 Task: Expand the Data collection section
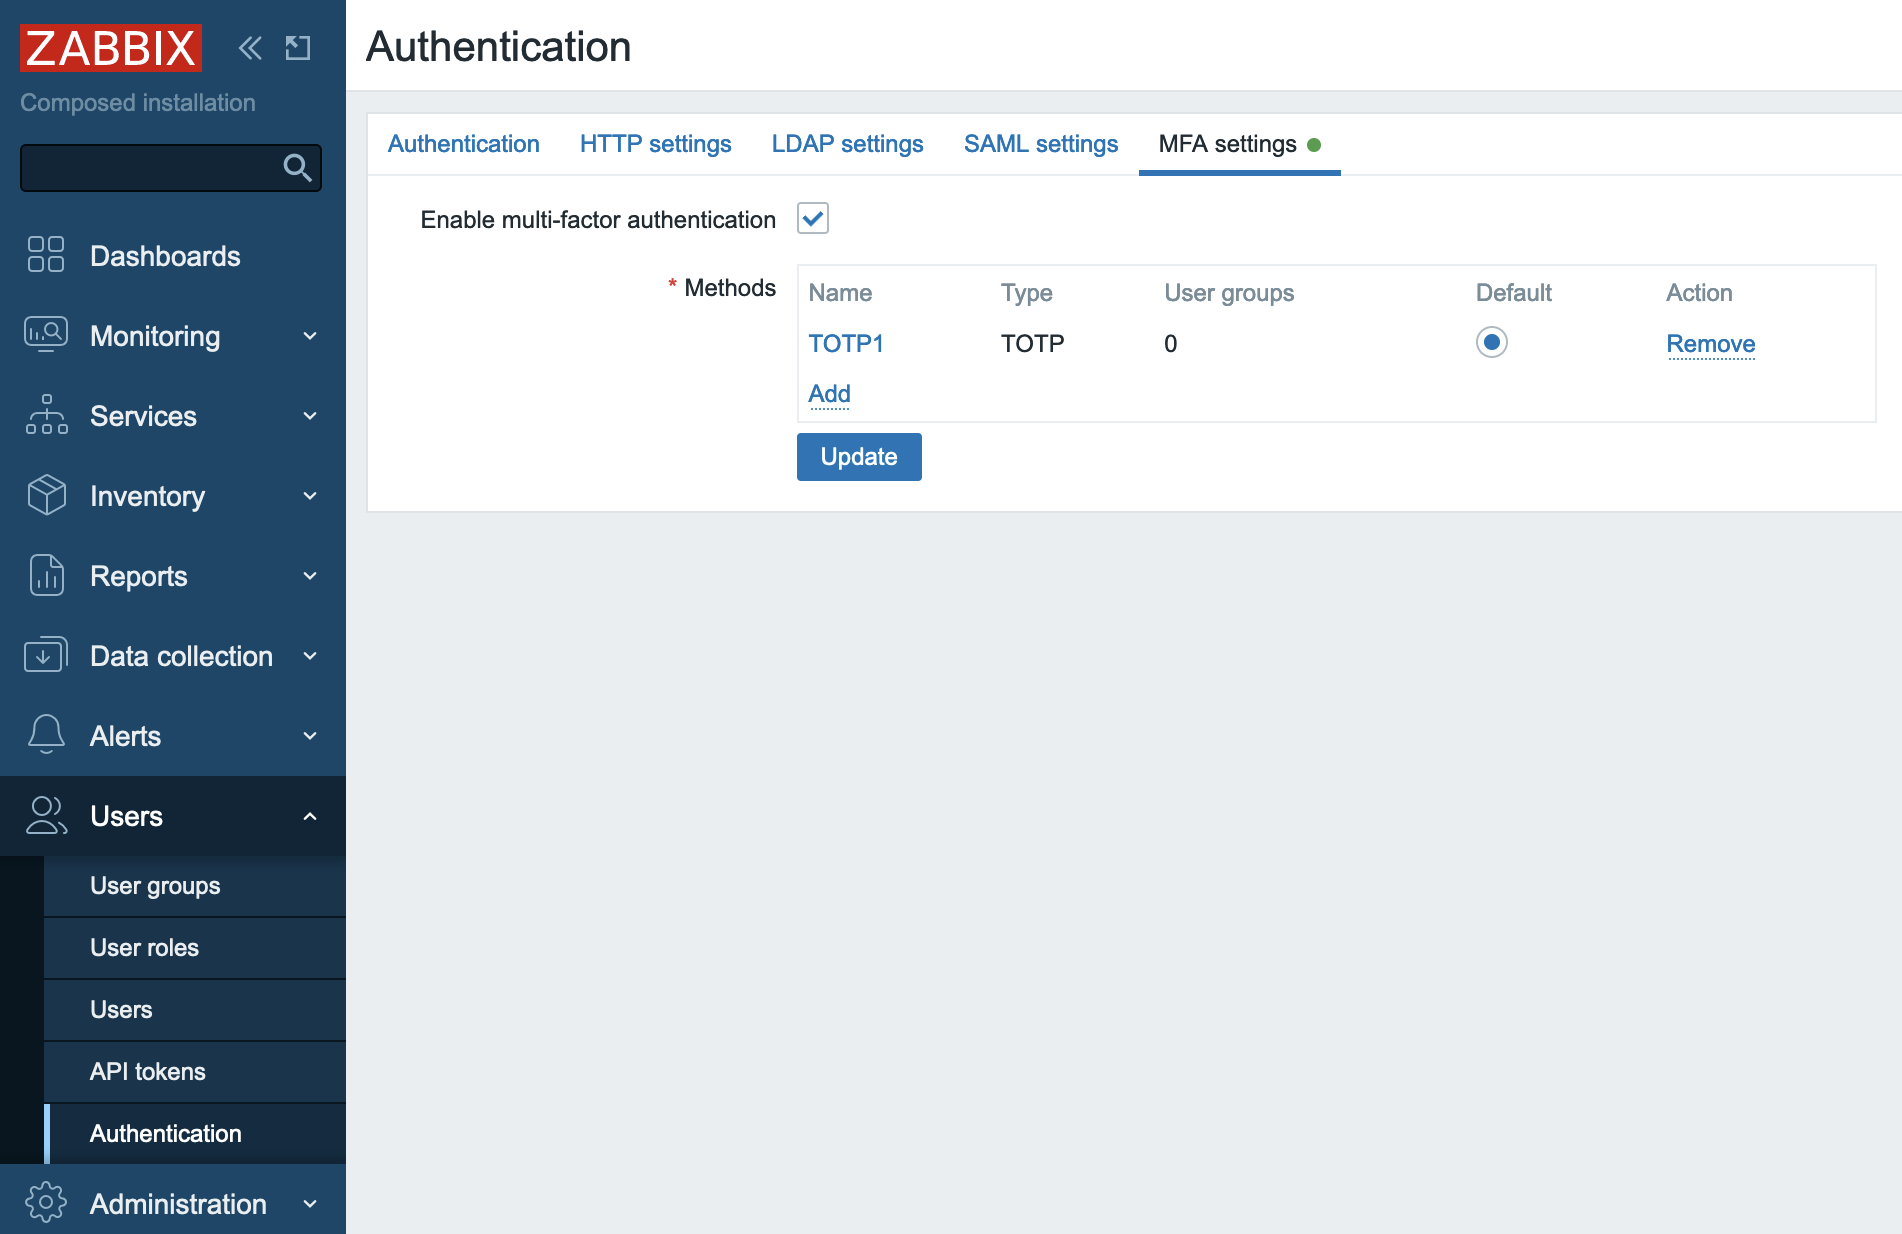(310, 657)
